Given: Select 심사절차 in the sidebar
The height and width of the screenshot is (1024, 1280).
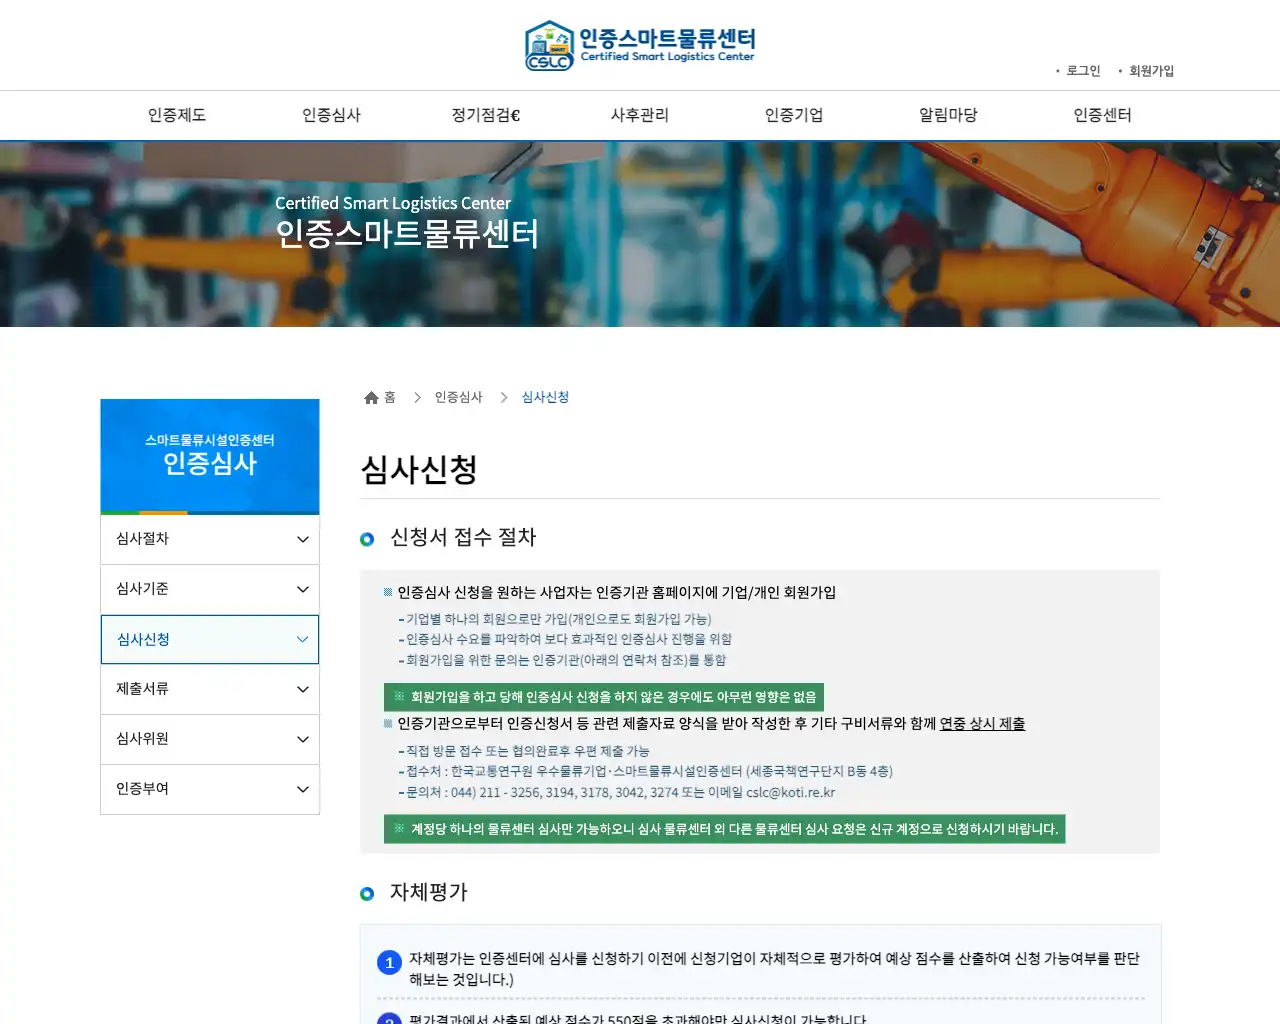Looking at the screenshot, I should (210, 539).
